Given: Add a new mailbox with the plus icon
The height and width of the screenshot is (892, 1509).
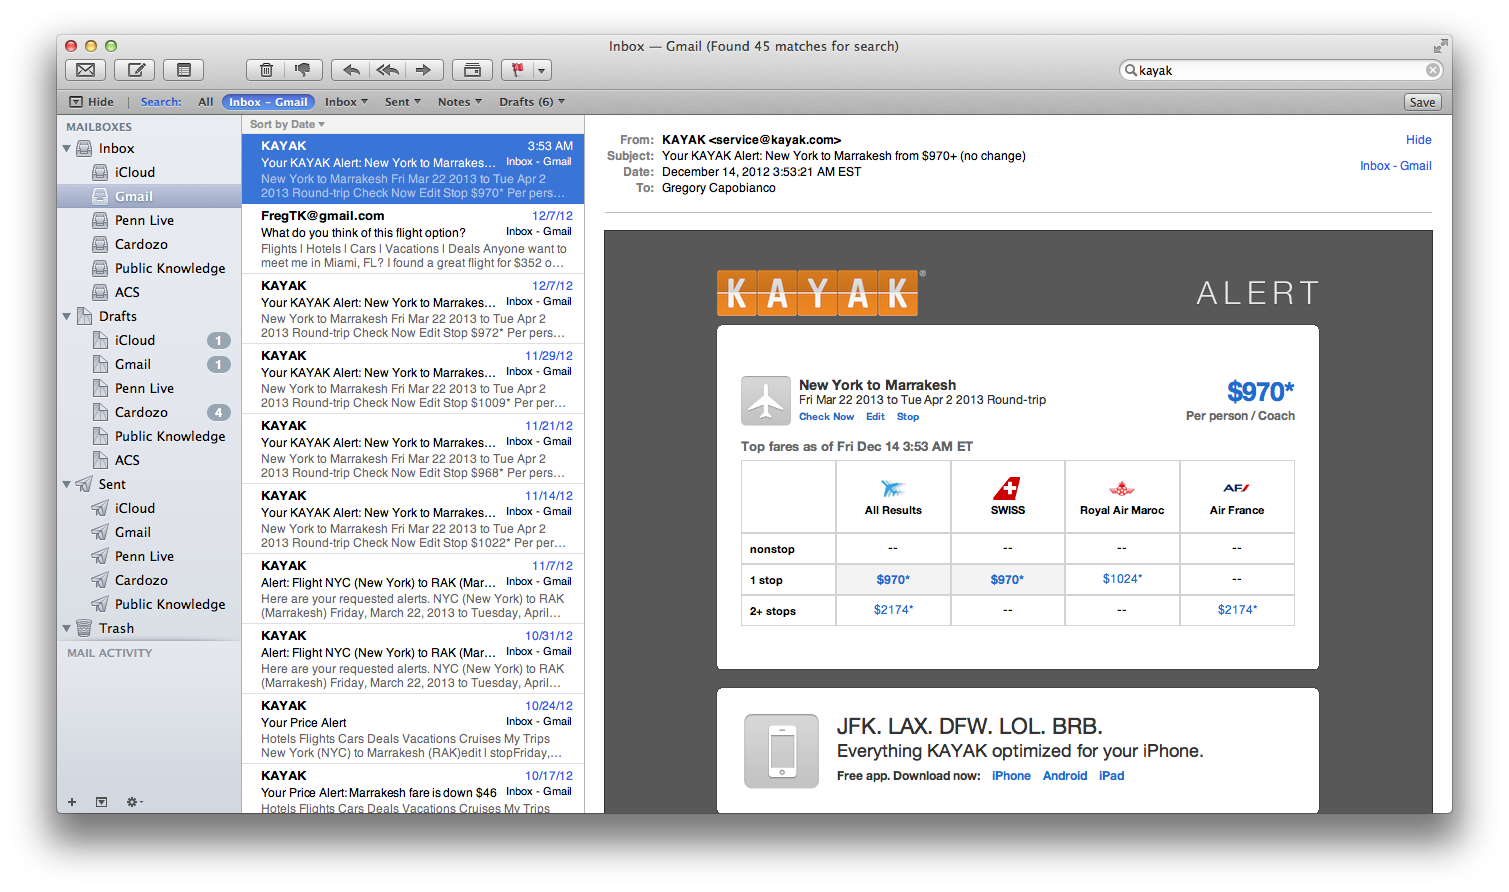Looking at the screenshot, I should tap(72, 802).
